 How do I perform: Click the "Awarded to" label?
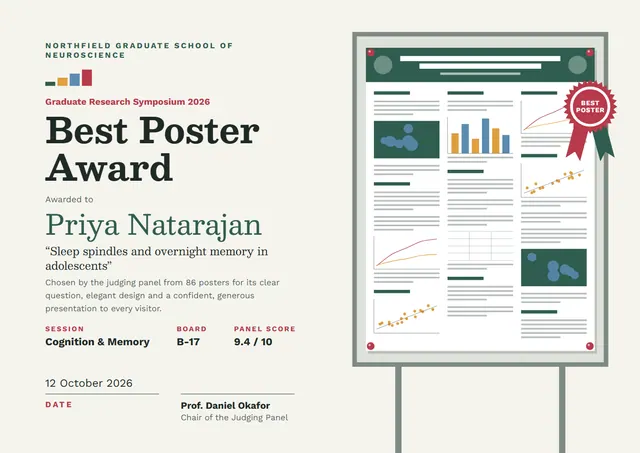tap(69, 199)
